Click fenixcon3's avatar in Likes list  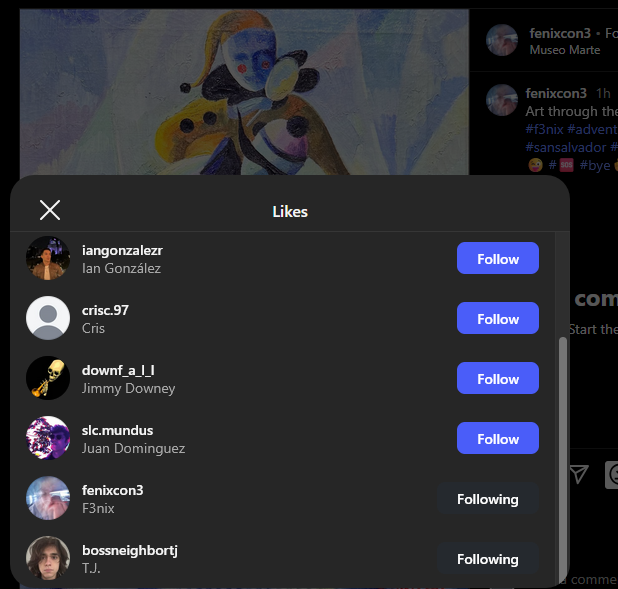click(x=48, y=498)
